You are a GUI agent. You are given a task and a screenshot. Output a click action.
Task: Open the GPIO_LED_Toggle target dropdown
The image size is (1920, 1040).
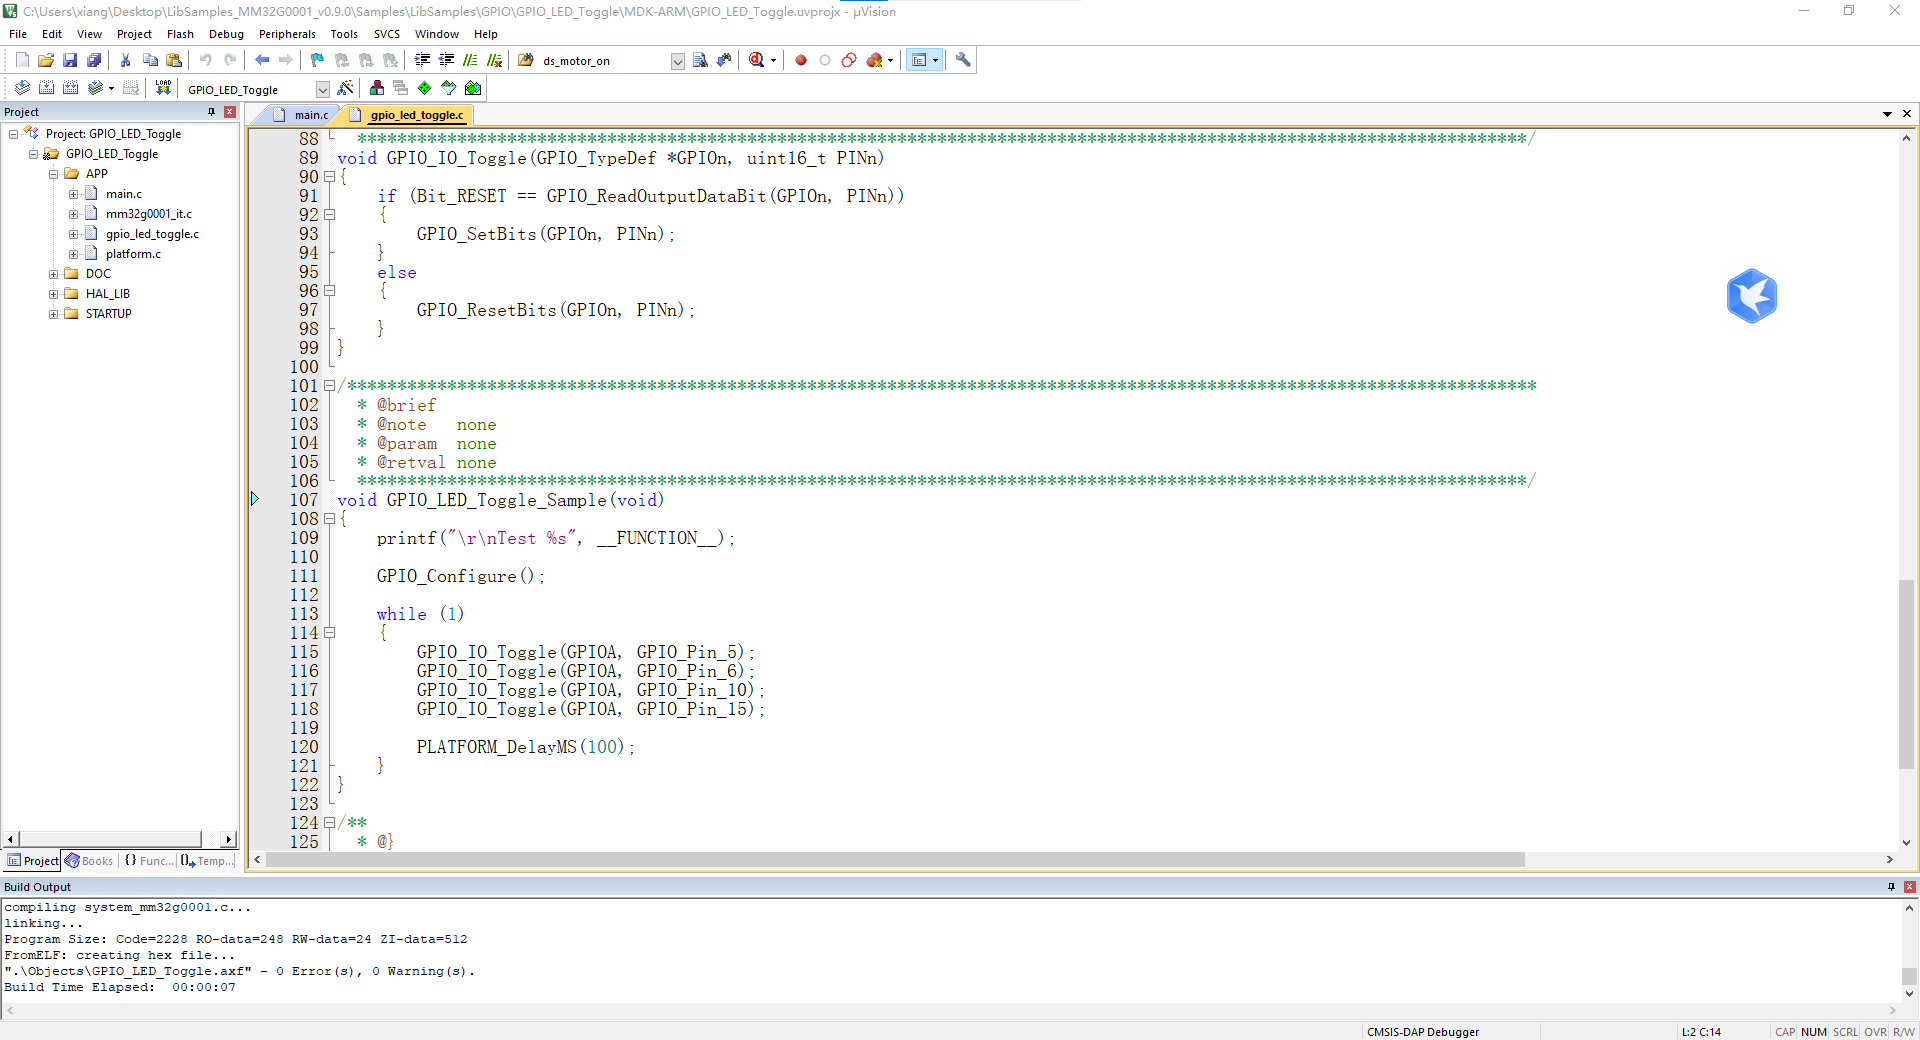coord(322,89)
